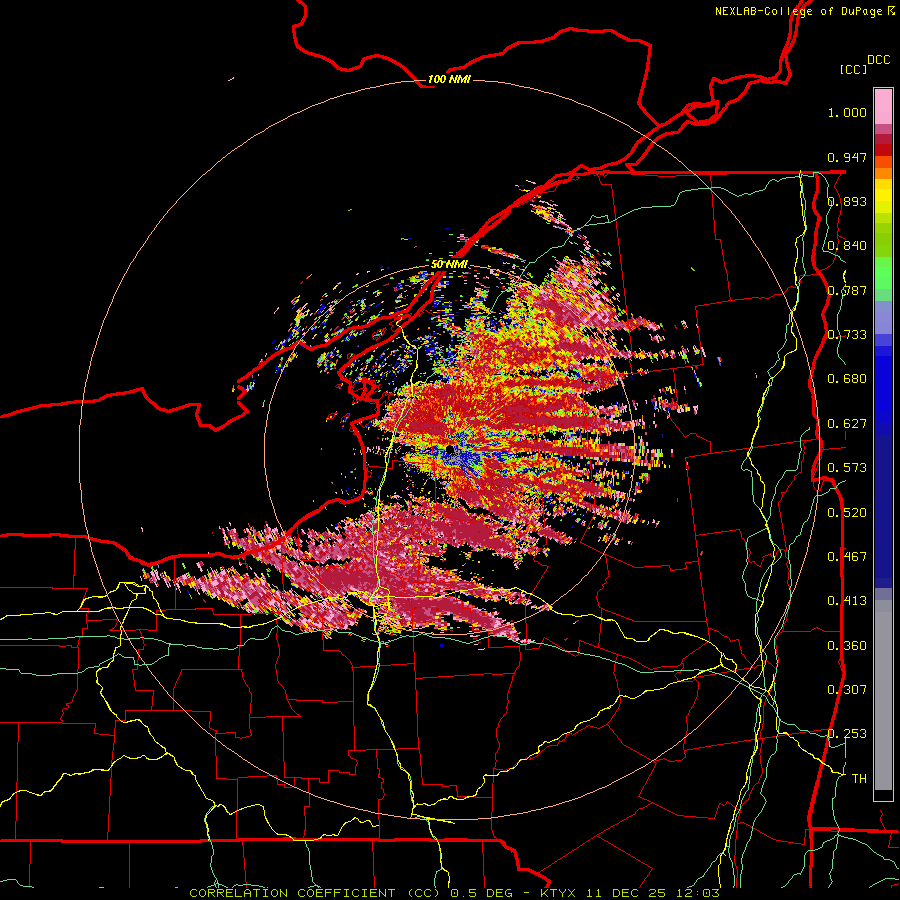Click the Correlation Coefficient caption at bottom
The image size is (900, 900).
[454, 893]
